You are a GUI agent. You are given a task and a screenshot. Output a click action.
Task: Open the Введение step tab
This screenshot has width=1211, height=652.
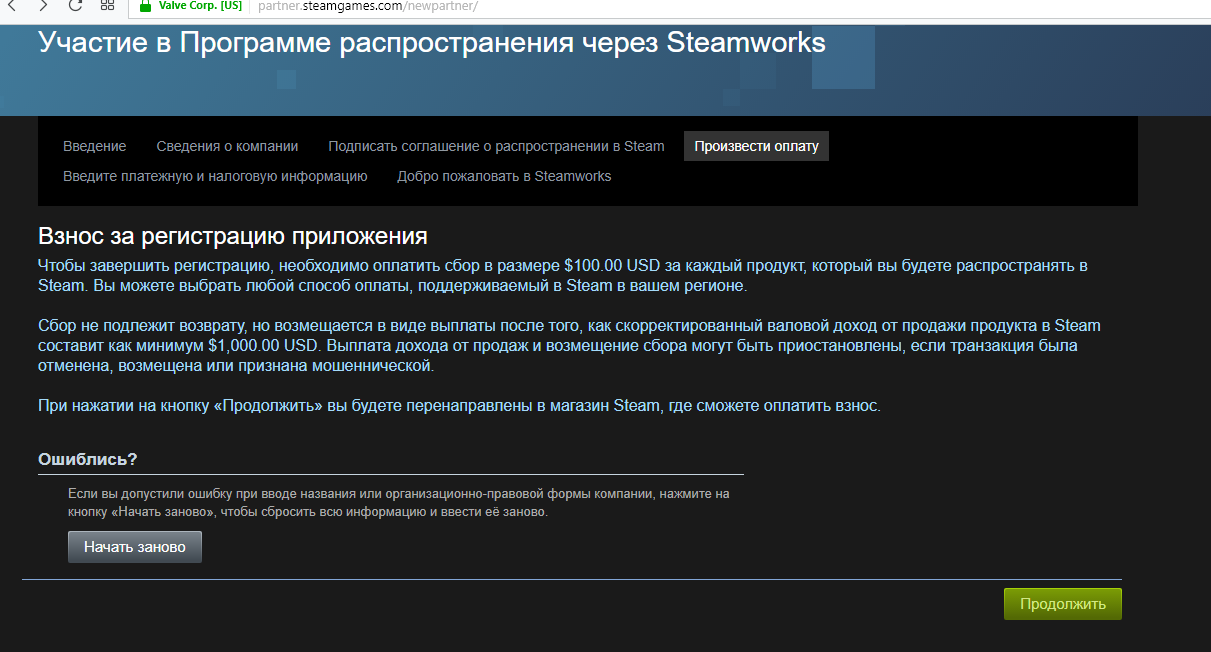[x=95, y=146]
